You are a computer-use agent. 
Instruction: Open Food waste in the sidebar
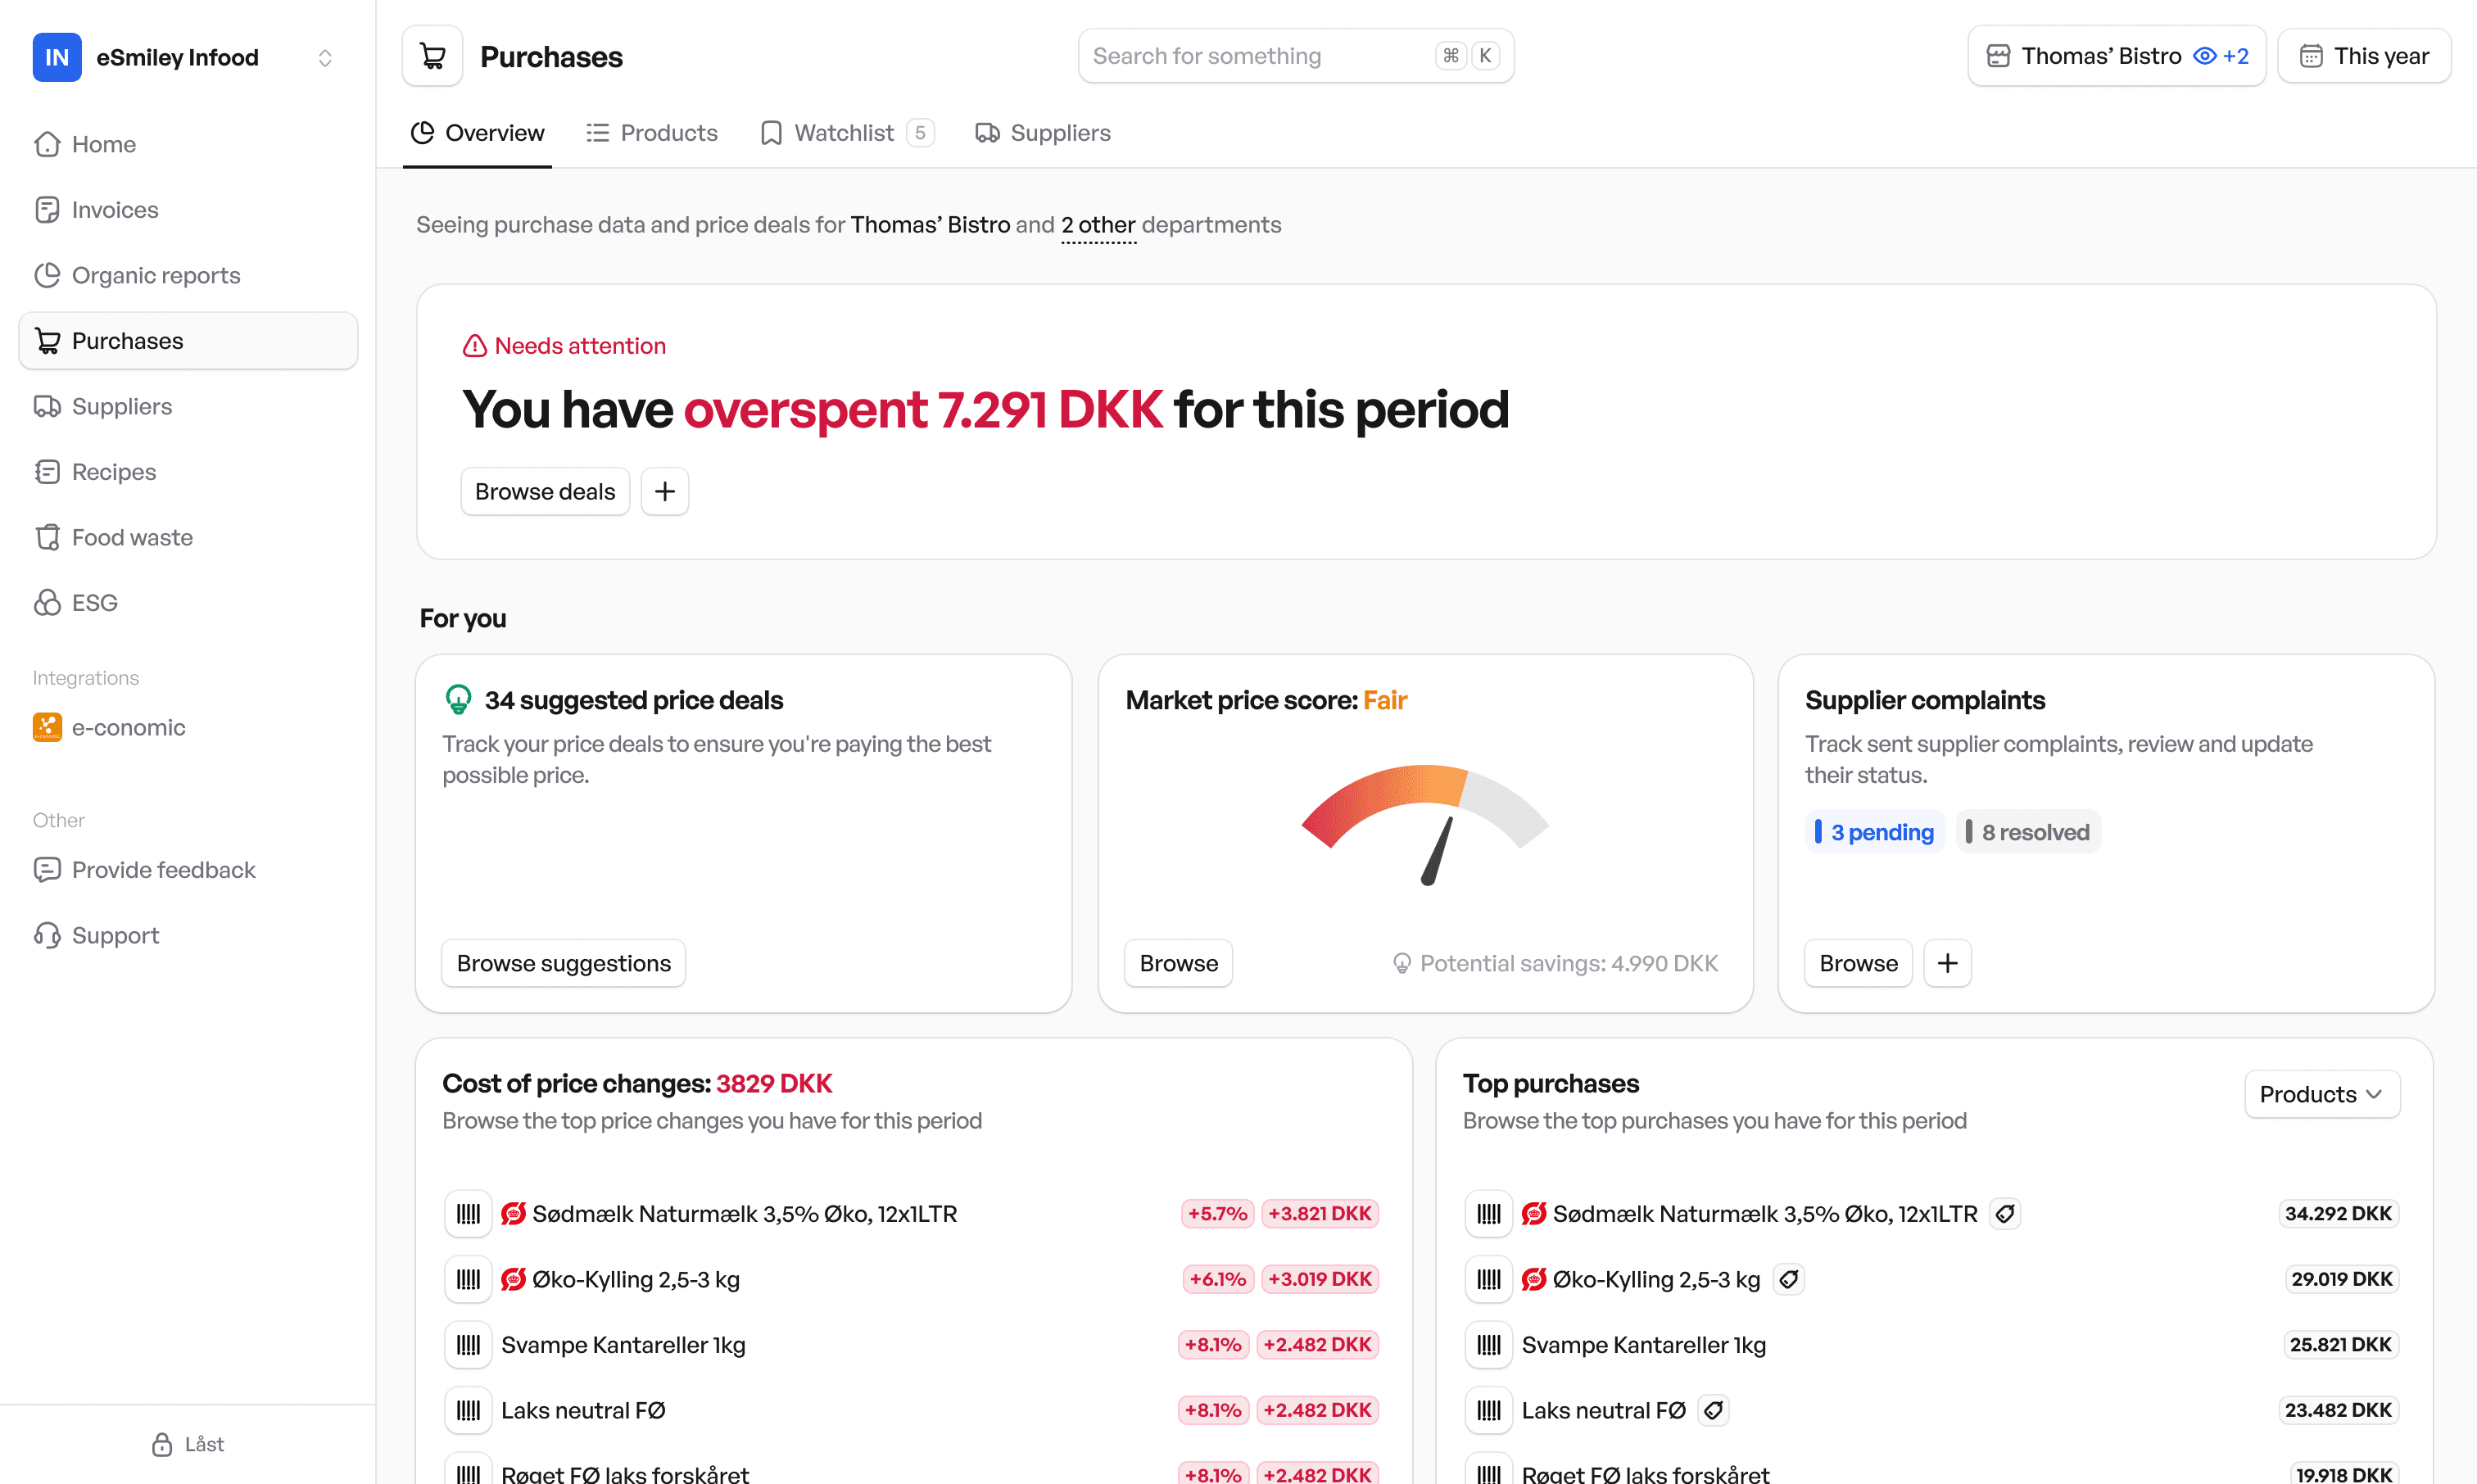coord(132,537)
